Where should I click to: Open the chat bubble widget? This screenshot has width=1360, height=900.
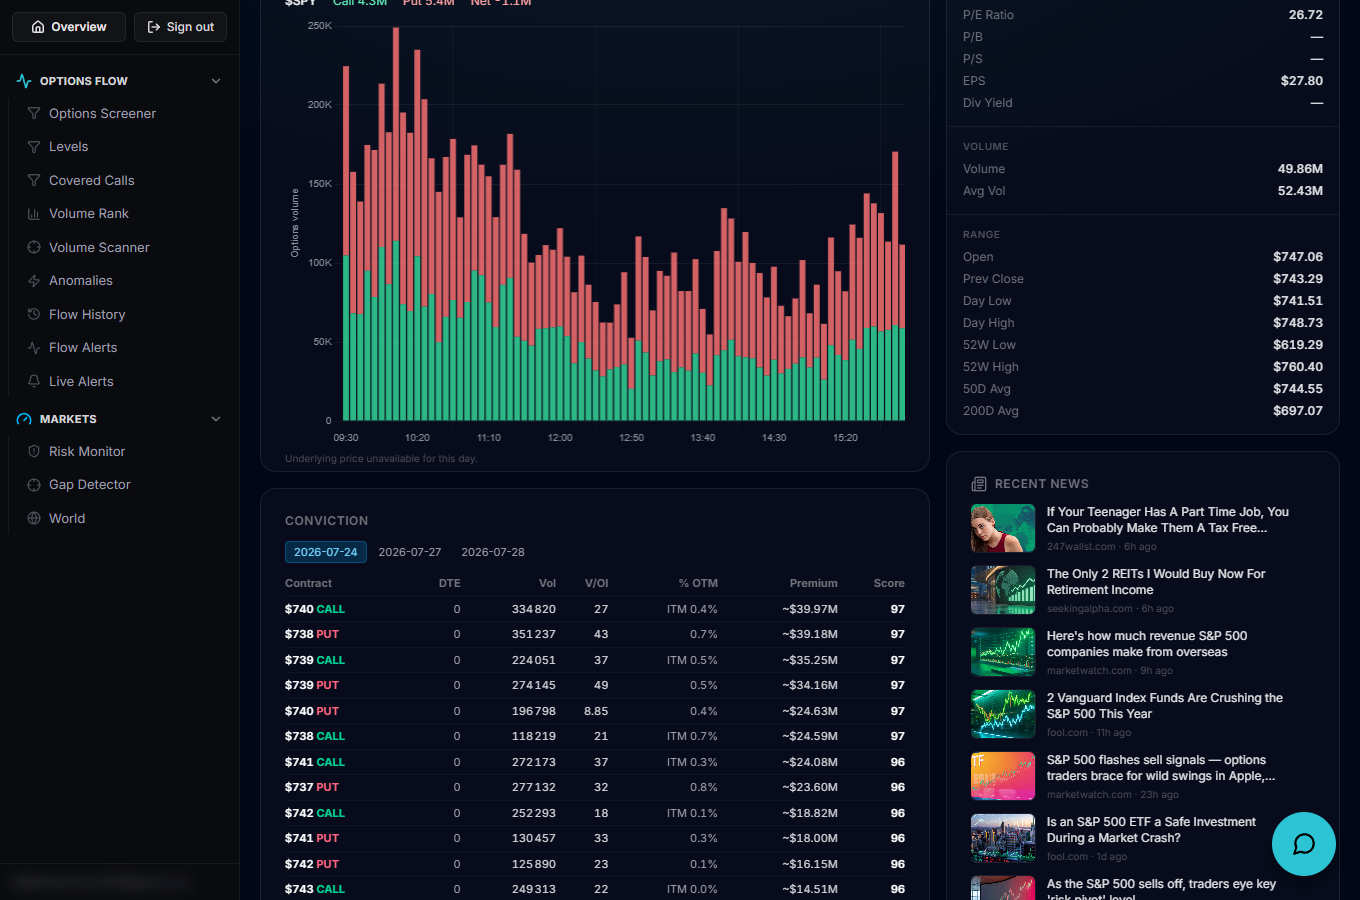(x=1304, y=844)
